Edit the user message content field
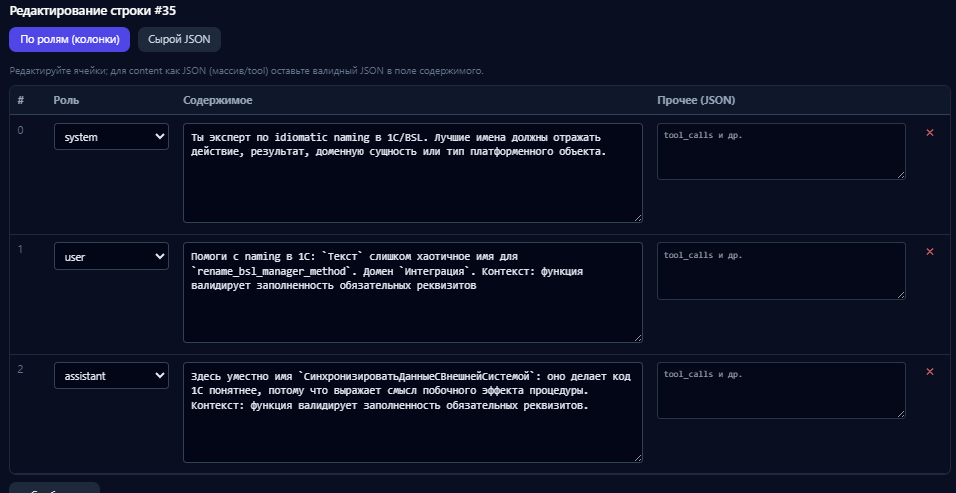This screenshot has width=956, height=493. pyautogui.click(x=413, y=293)
